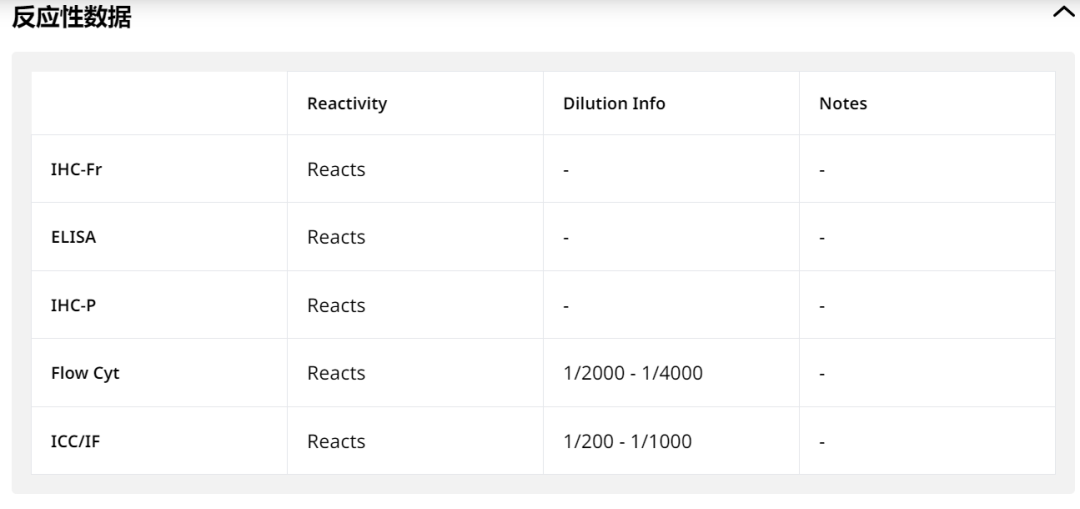Click the Flow Cyt notes dash

tap(822, 374)
